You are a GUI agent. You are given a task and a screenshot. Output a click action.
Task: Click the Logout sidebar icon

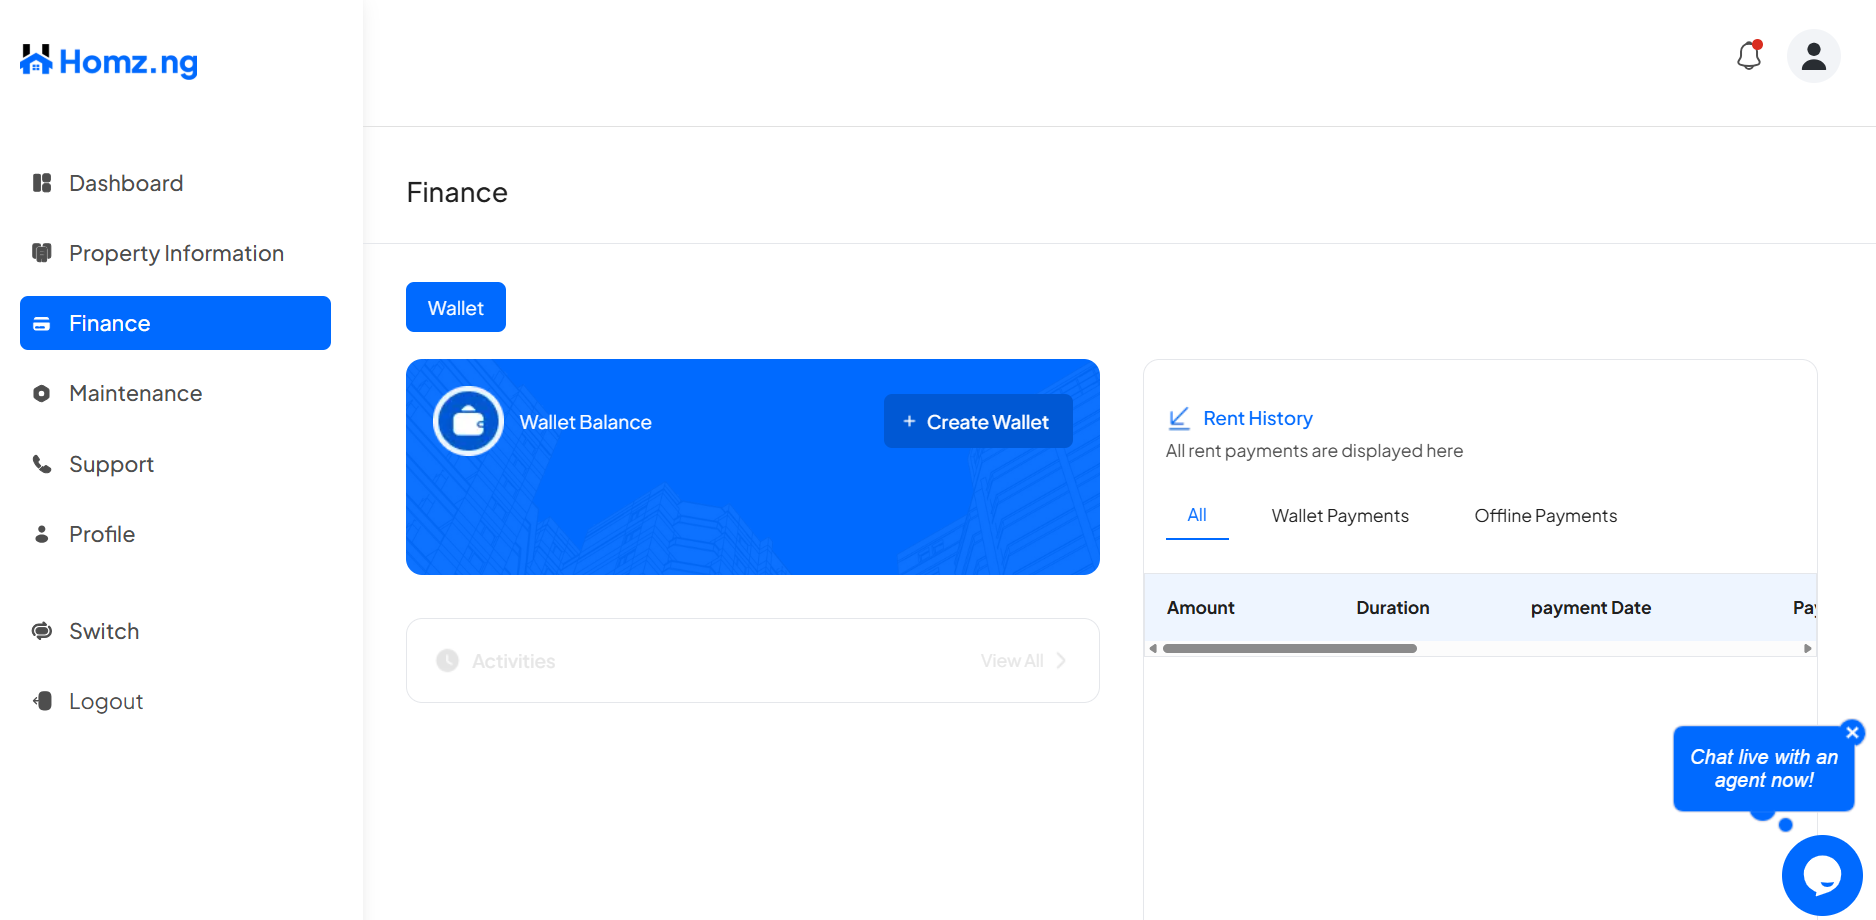(42, 701)
